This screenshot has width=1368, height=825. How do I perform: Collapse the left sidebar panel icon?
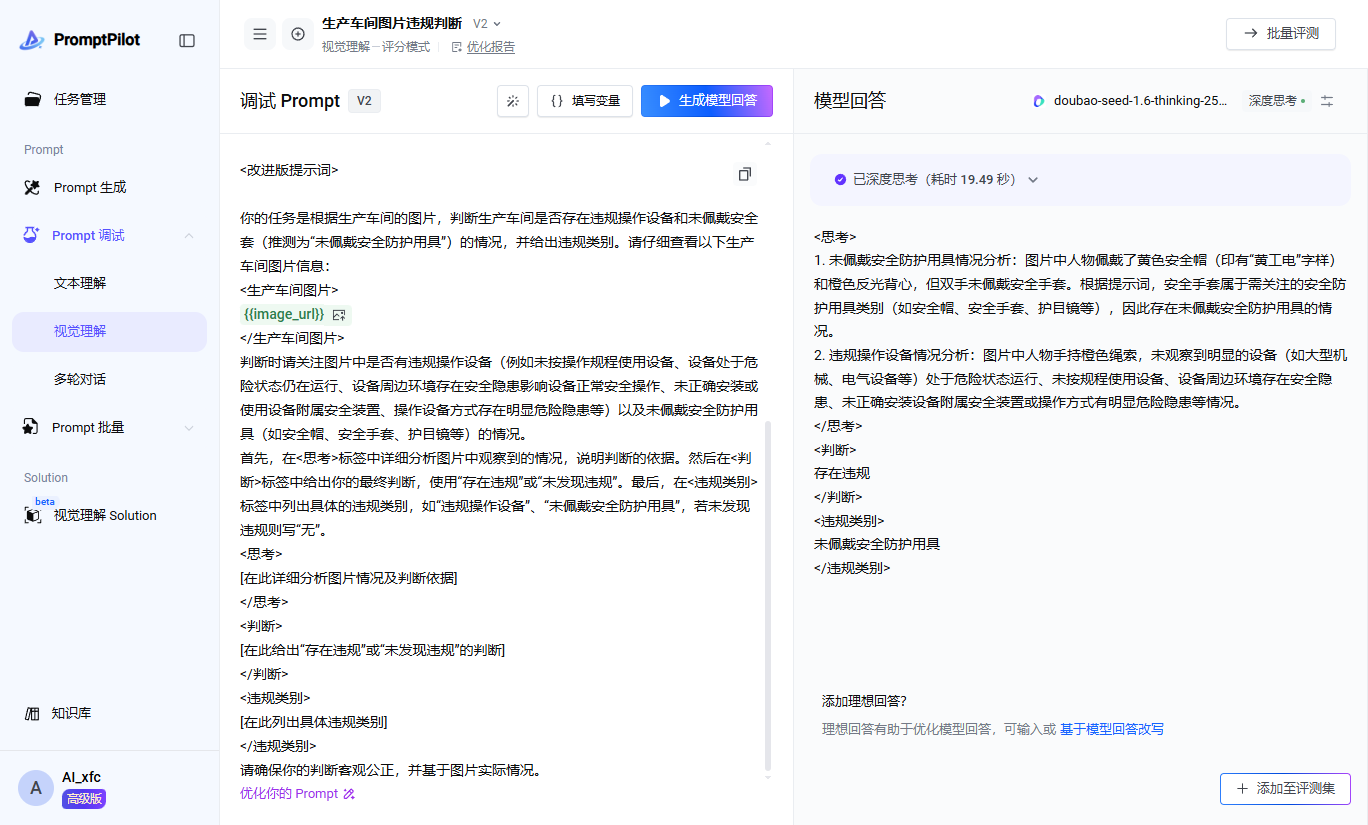click(x=187, y=41)
